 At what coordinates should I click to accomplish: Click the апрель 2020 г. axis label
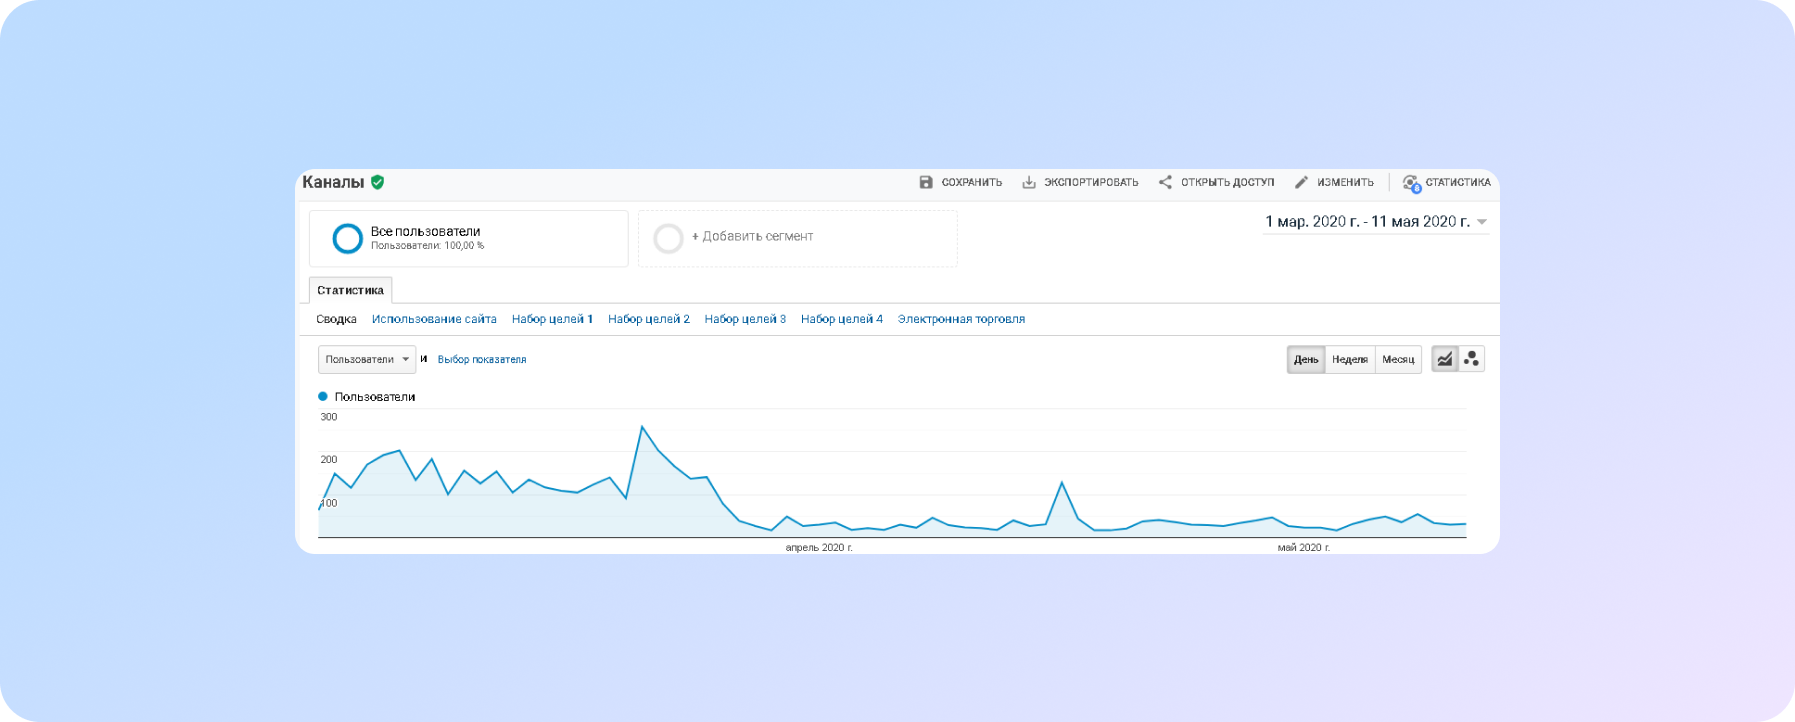tap(819, 548)
